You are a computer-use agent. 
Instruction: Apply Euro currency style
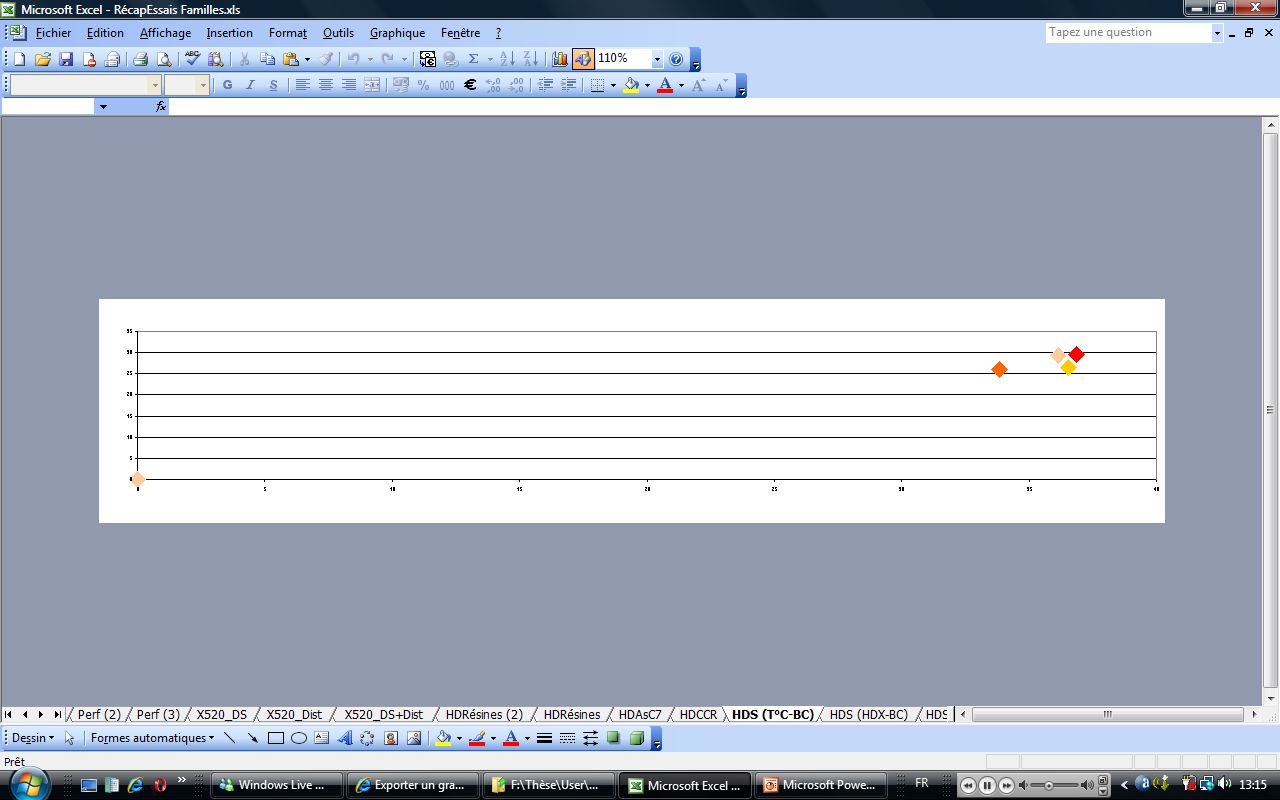(x=470, y=85)
